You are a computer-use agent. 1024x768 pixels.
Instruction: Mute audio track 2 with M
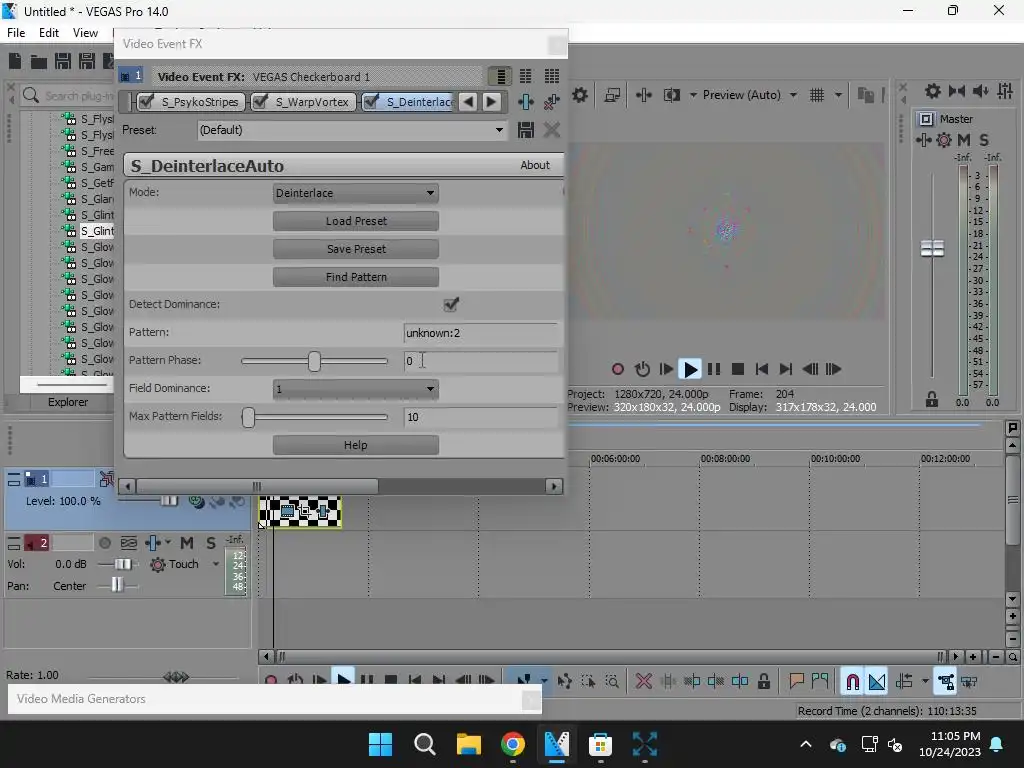pos(187,543)
